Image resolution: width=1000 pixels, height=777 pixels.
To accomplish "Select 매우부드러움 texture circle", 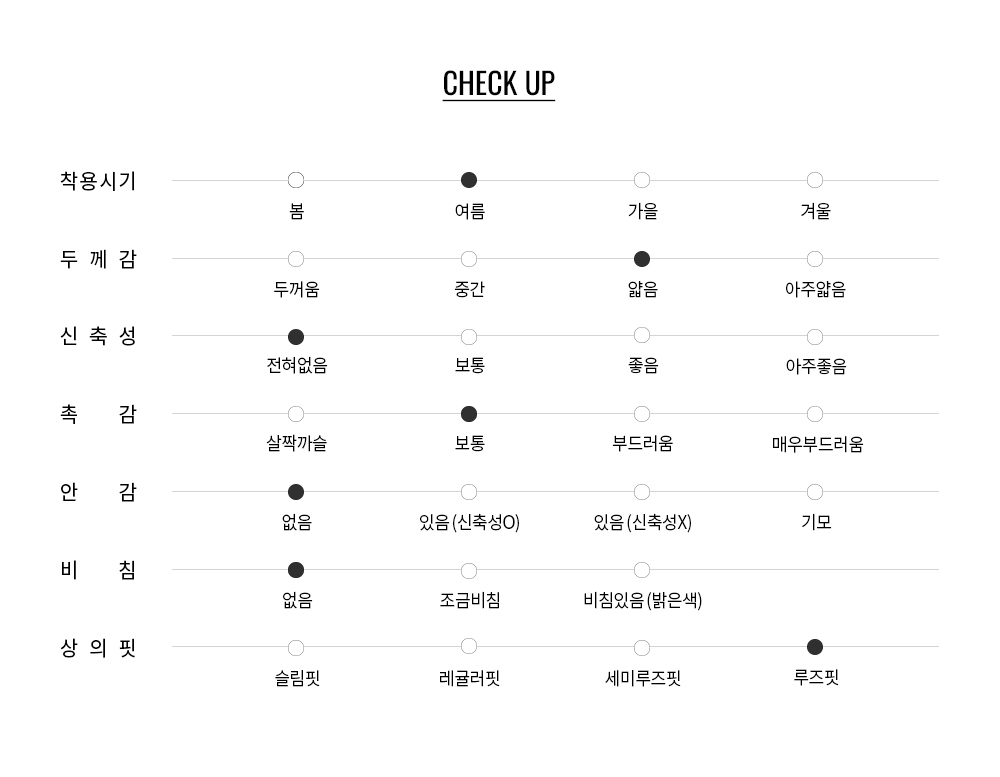I will pyautogui.click(x=815, y=414).
